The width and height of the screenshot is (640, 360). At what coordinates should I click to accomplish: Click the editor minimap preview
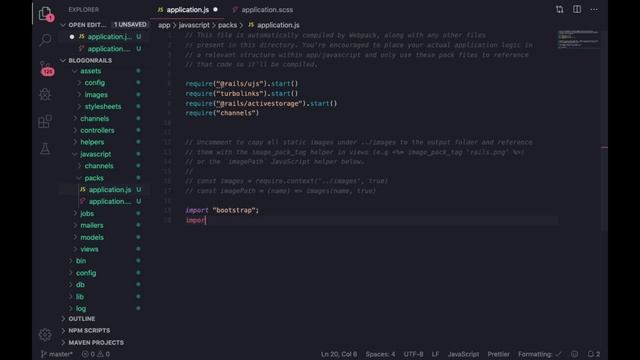[x=579, y=39]
